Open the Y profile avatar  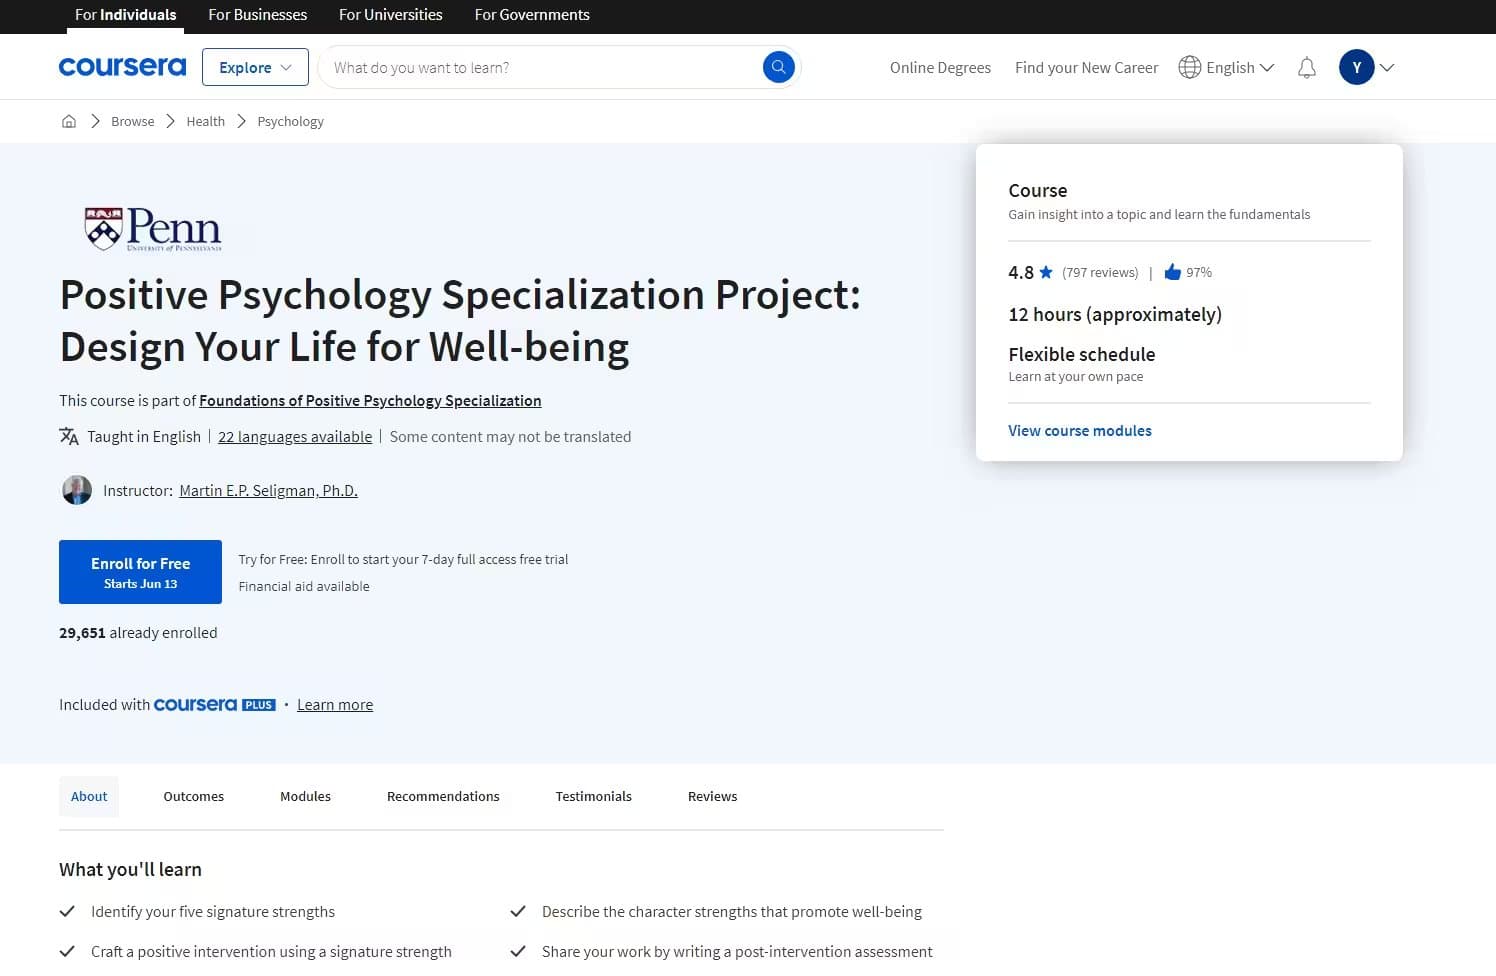[x=1356, y=67]
